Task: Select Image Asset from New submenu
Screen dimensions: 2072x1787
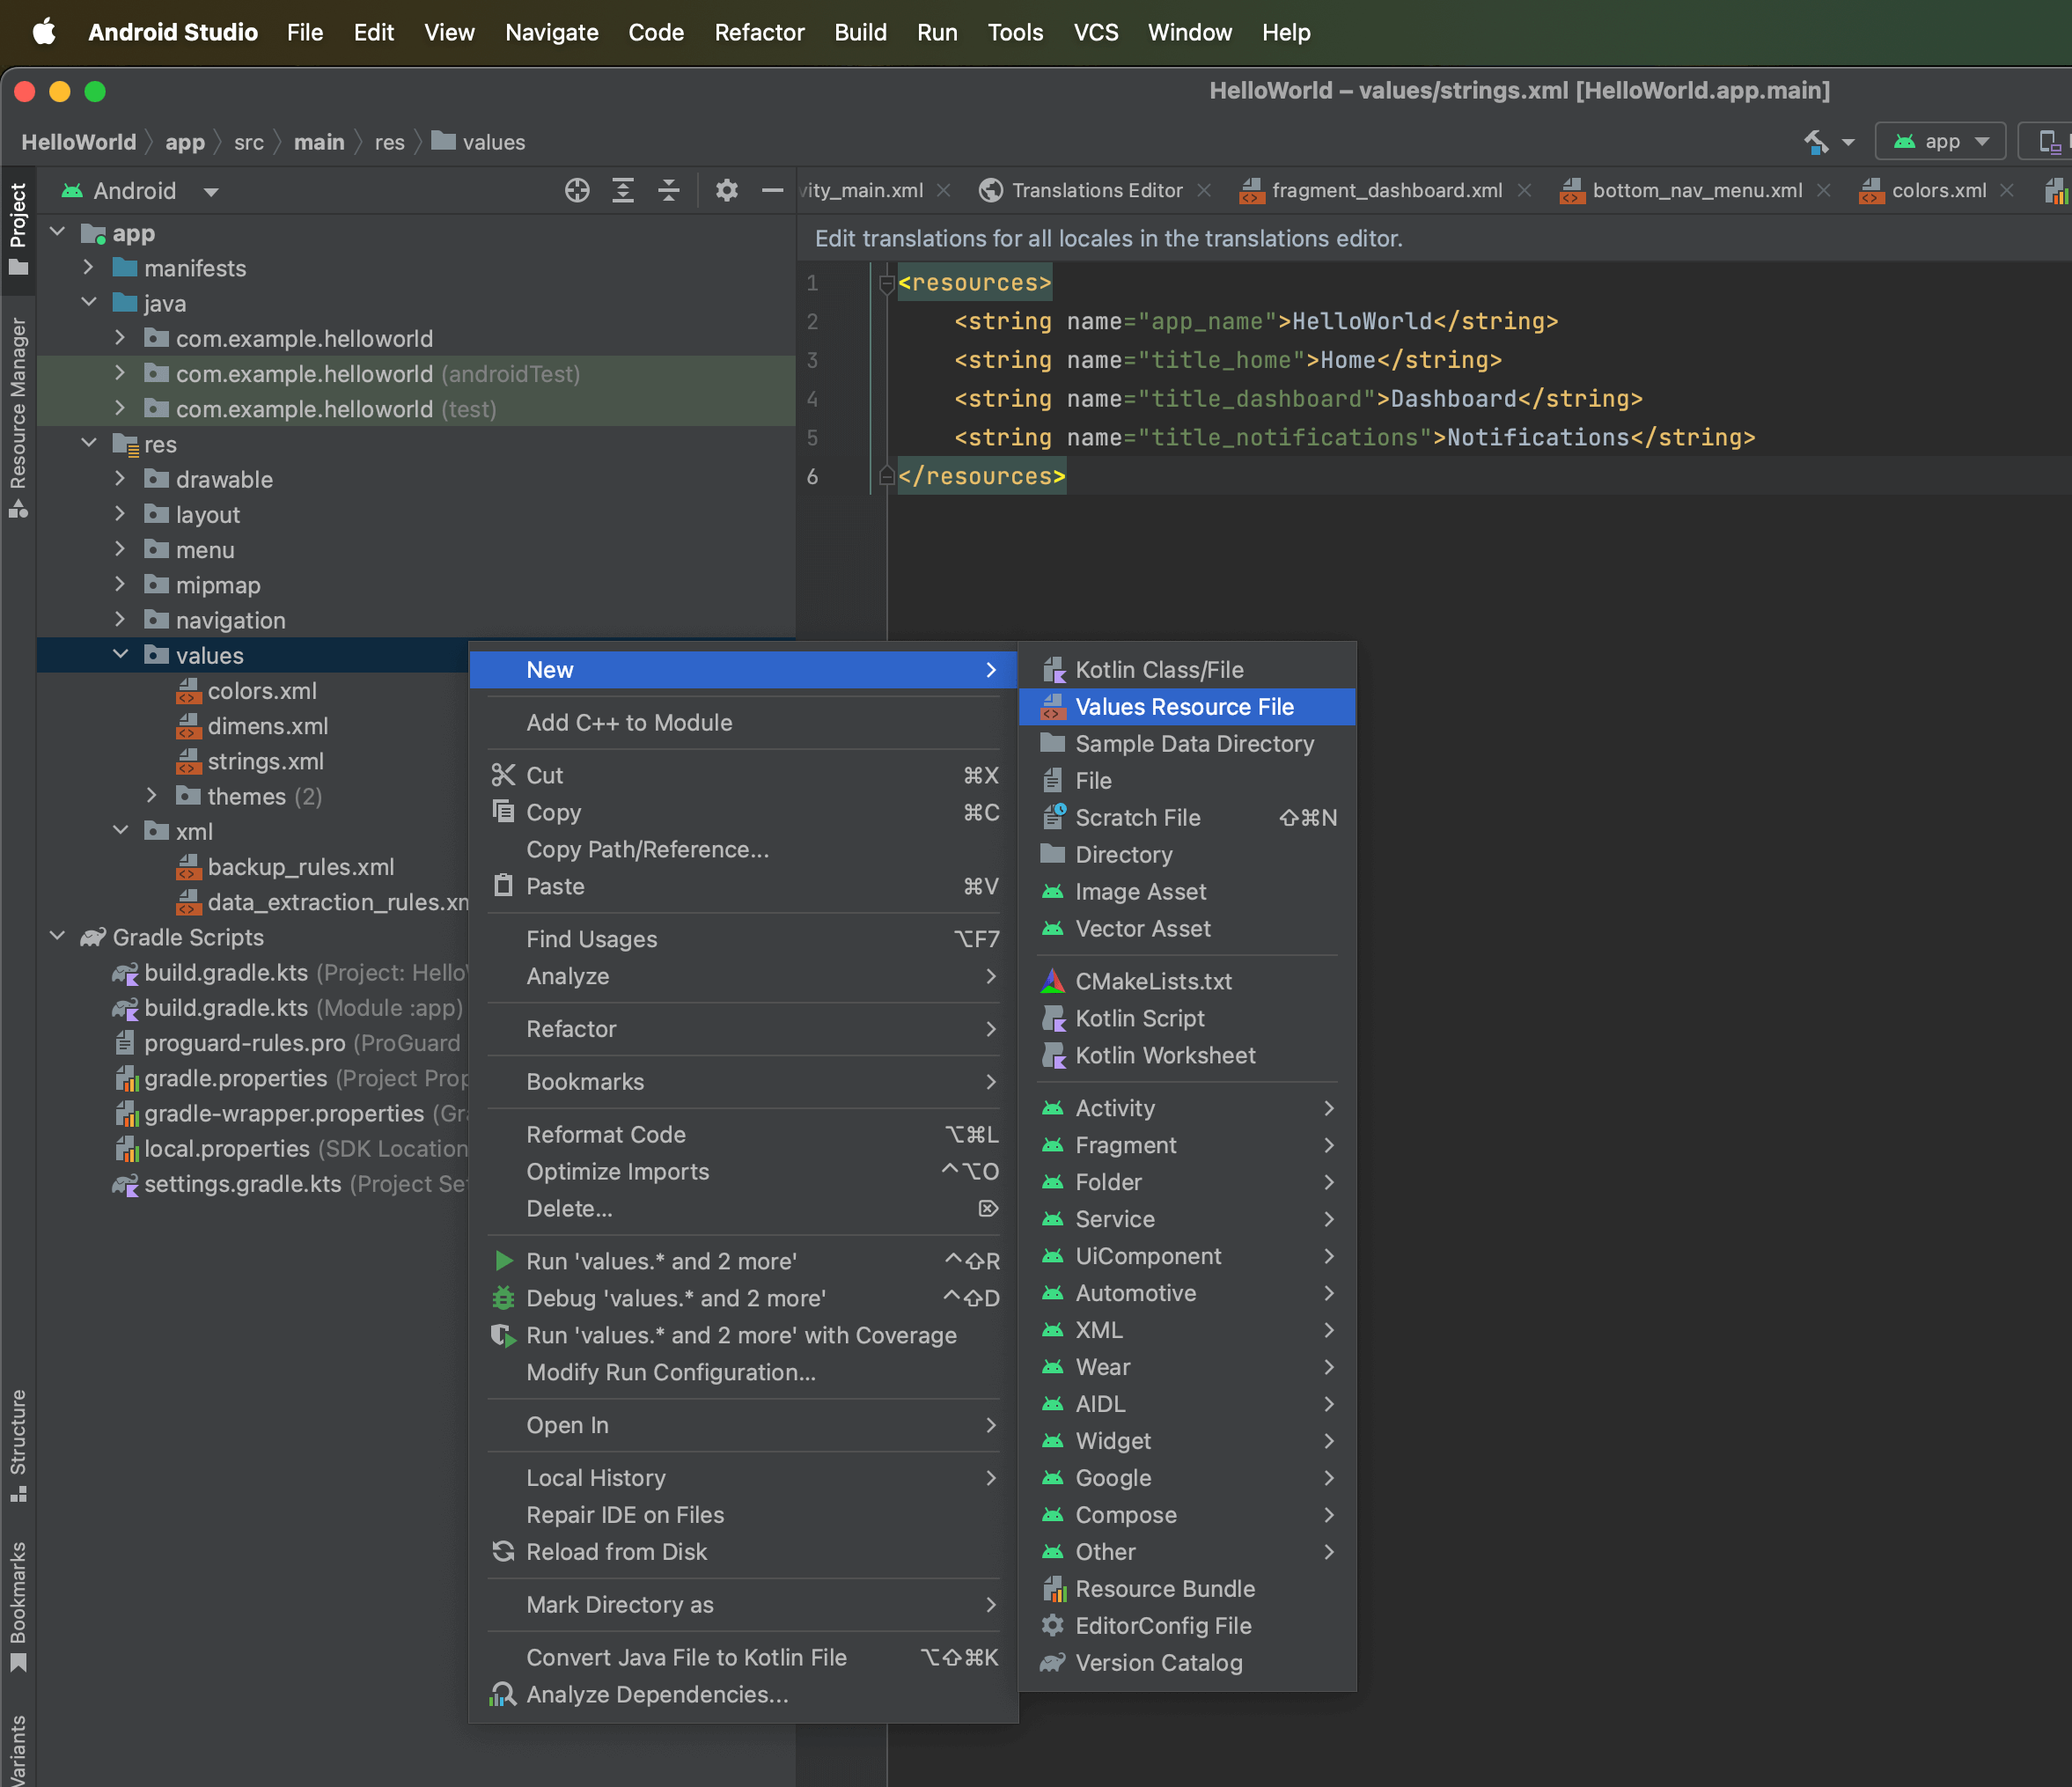Action: pos(1187,892)
